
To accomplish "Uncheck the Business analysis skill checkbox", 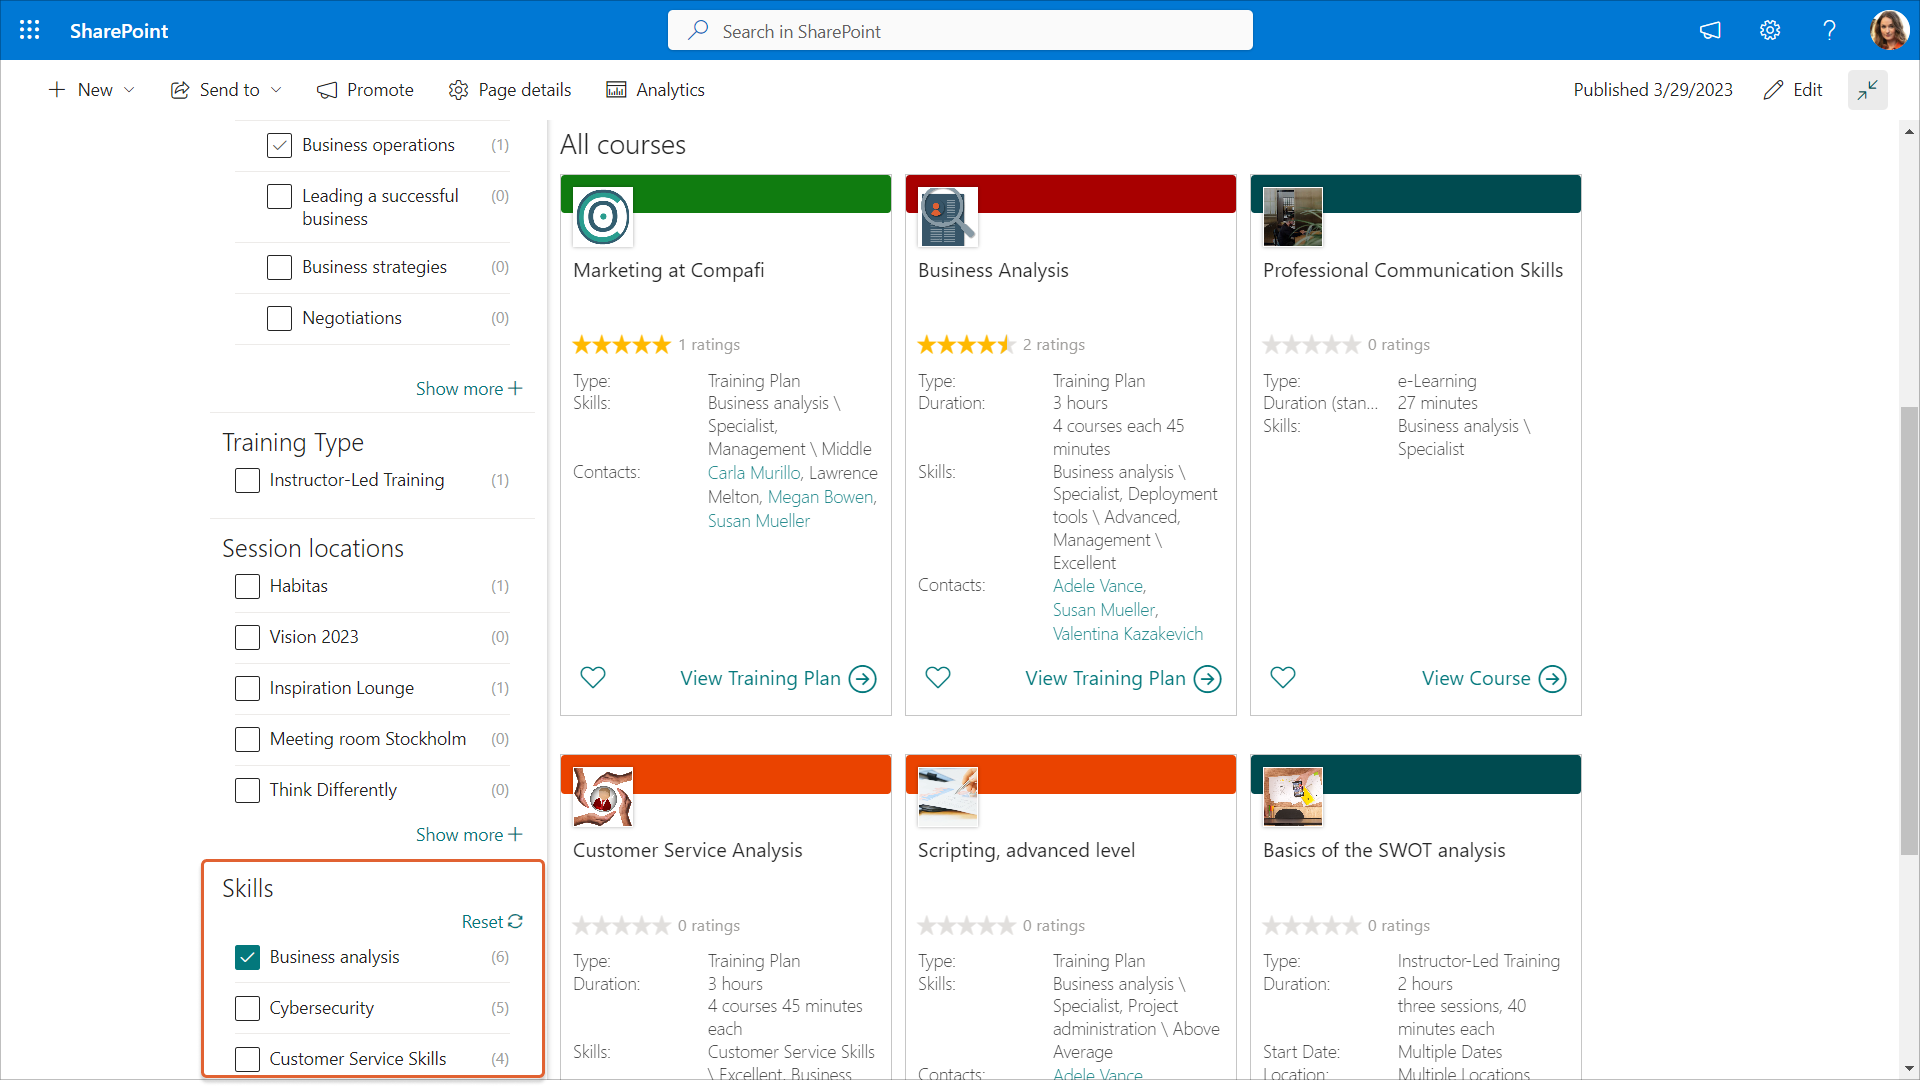I will point(247,957).
